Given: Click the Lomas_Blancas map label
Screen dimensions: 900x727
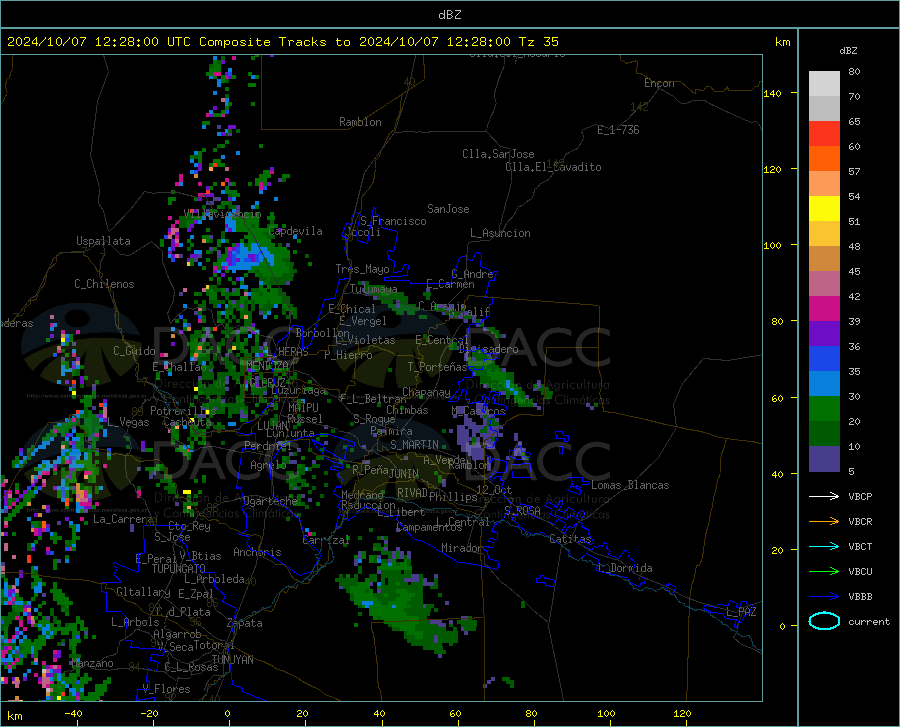Looking at the screenshot, I should pos(630,485).
